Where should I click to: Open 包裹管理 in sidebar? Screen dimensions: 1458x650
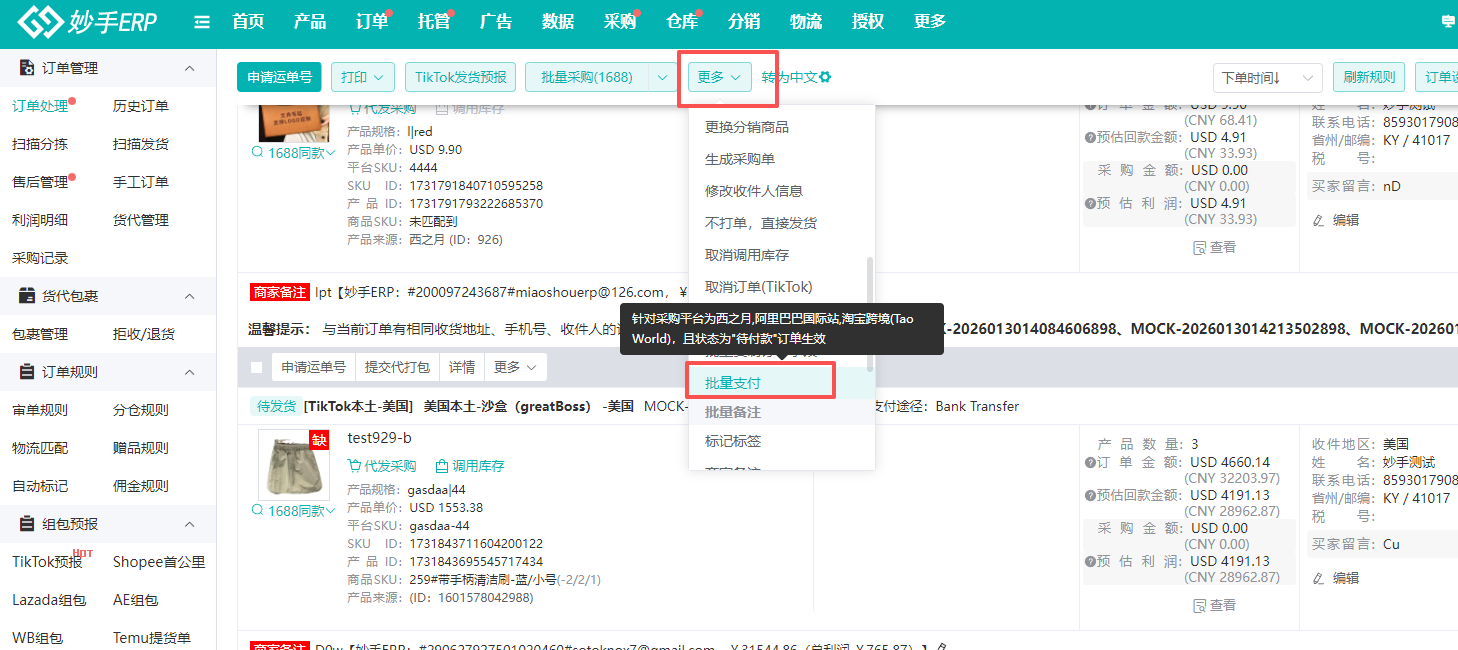40,334
